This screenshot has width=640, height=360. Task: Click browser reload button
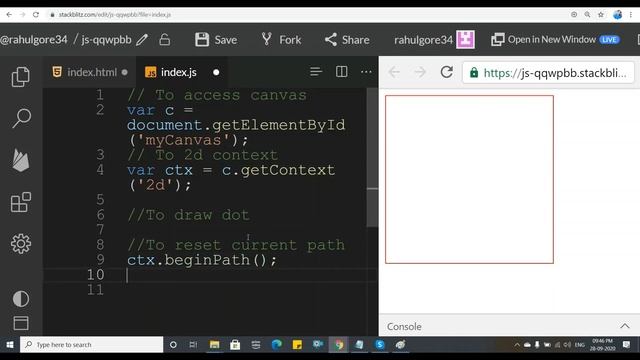point(36,14)
